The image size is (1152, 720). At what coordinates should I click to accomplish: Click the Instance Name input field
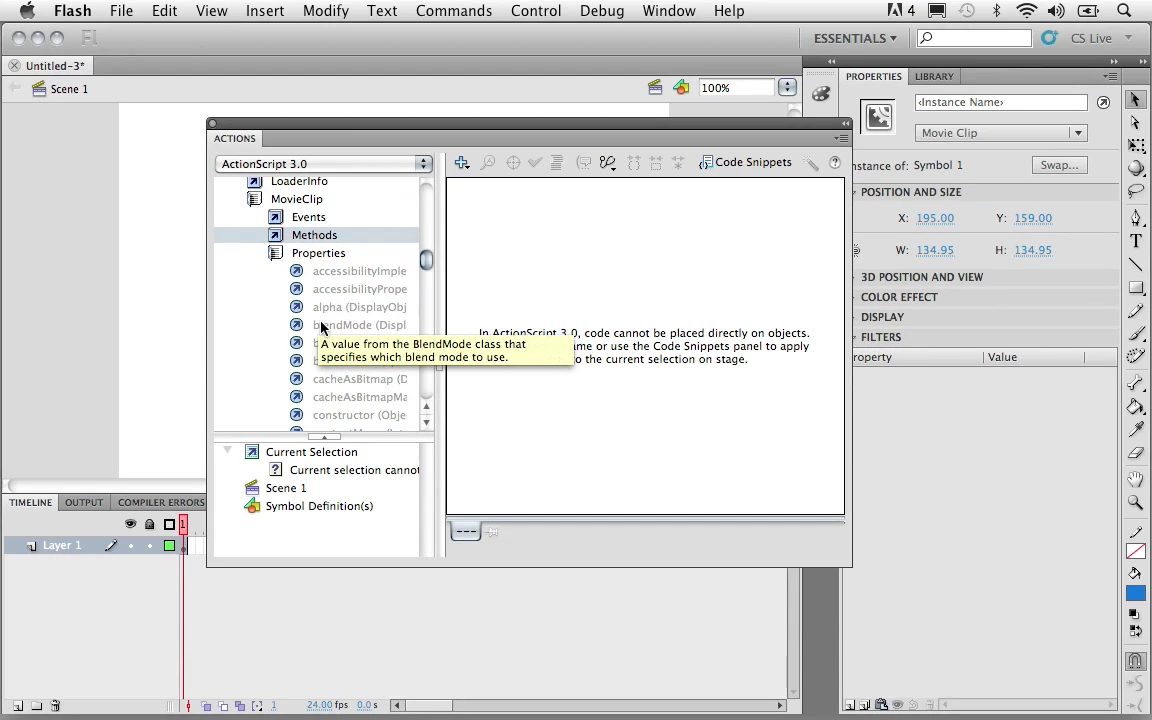click(1001, 102)
